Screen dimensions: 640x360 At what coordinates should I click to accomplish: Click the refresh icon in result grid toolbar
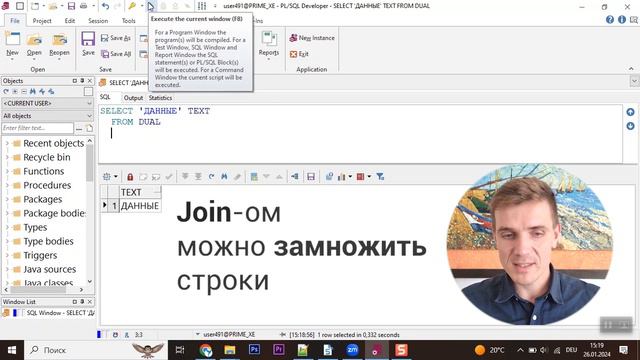pos(211,177)
